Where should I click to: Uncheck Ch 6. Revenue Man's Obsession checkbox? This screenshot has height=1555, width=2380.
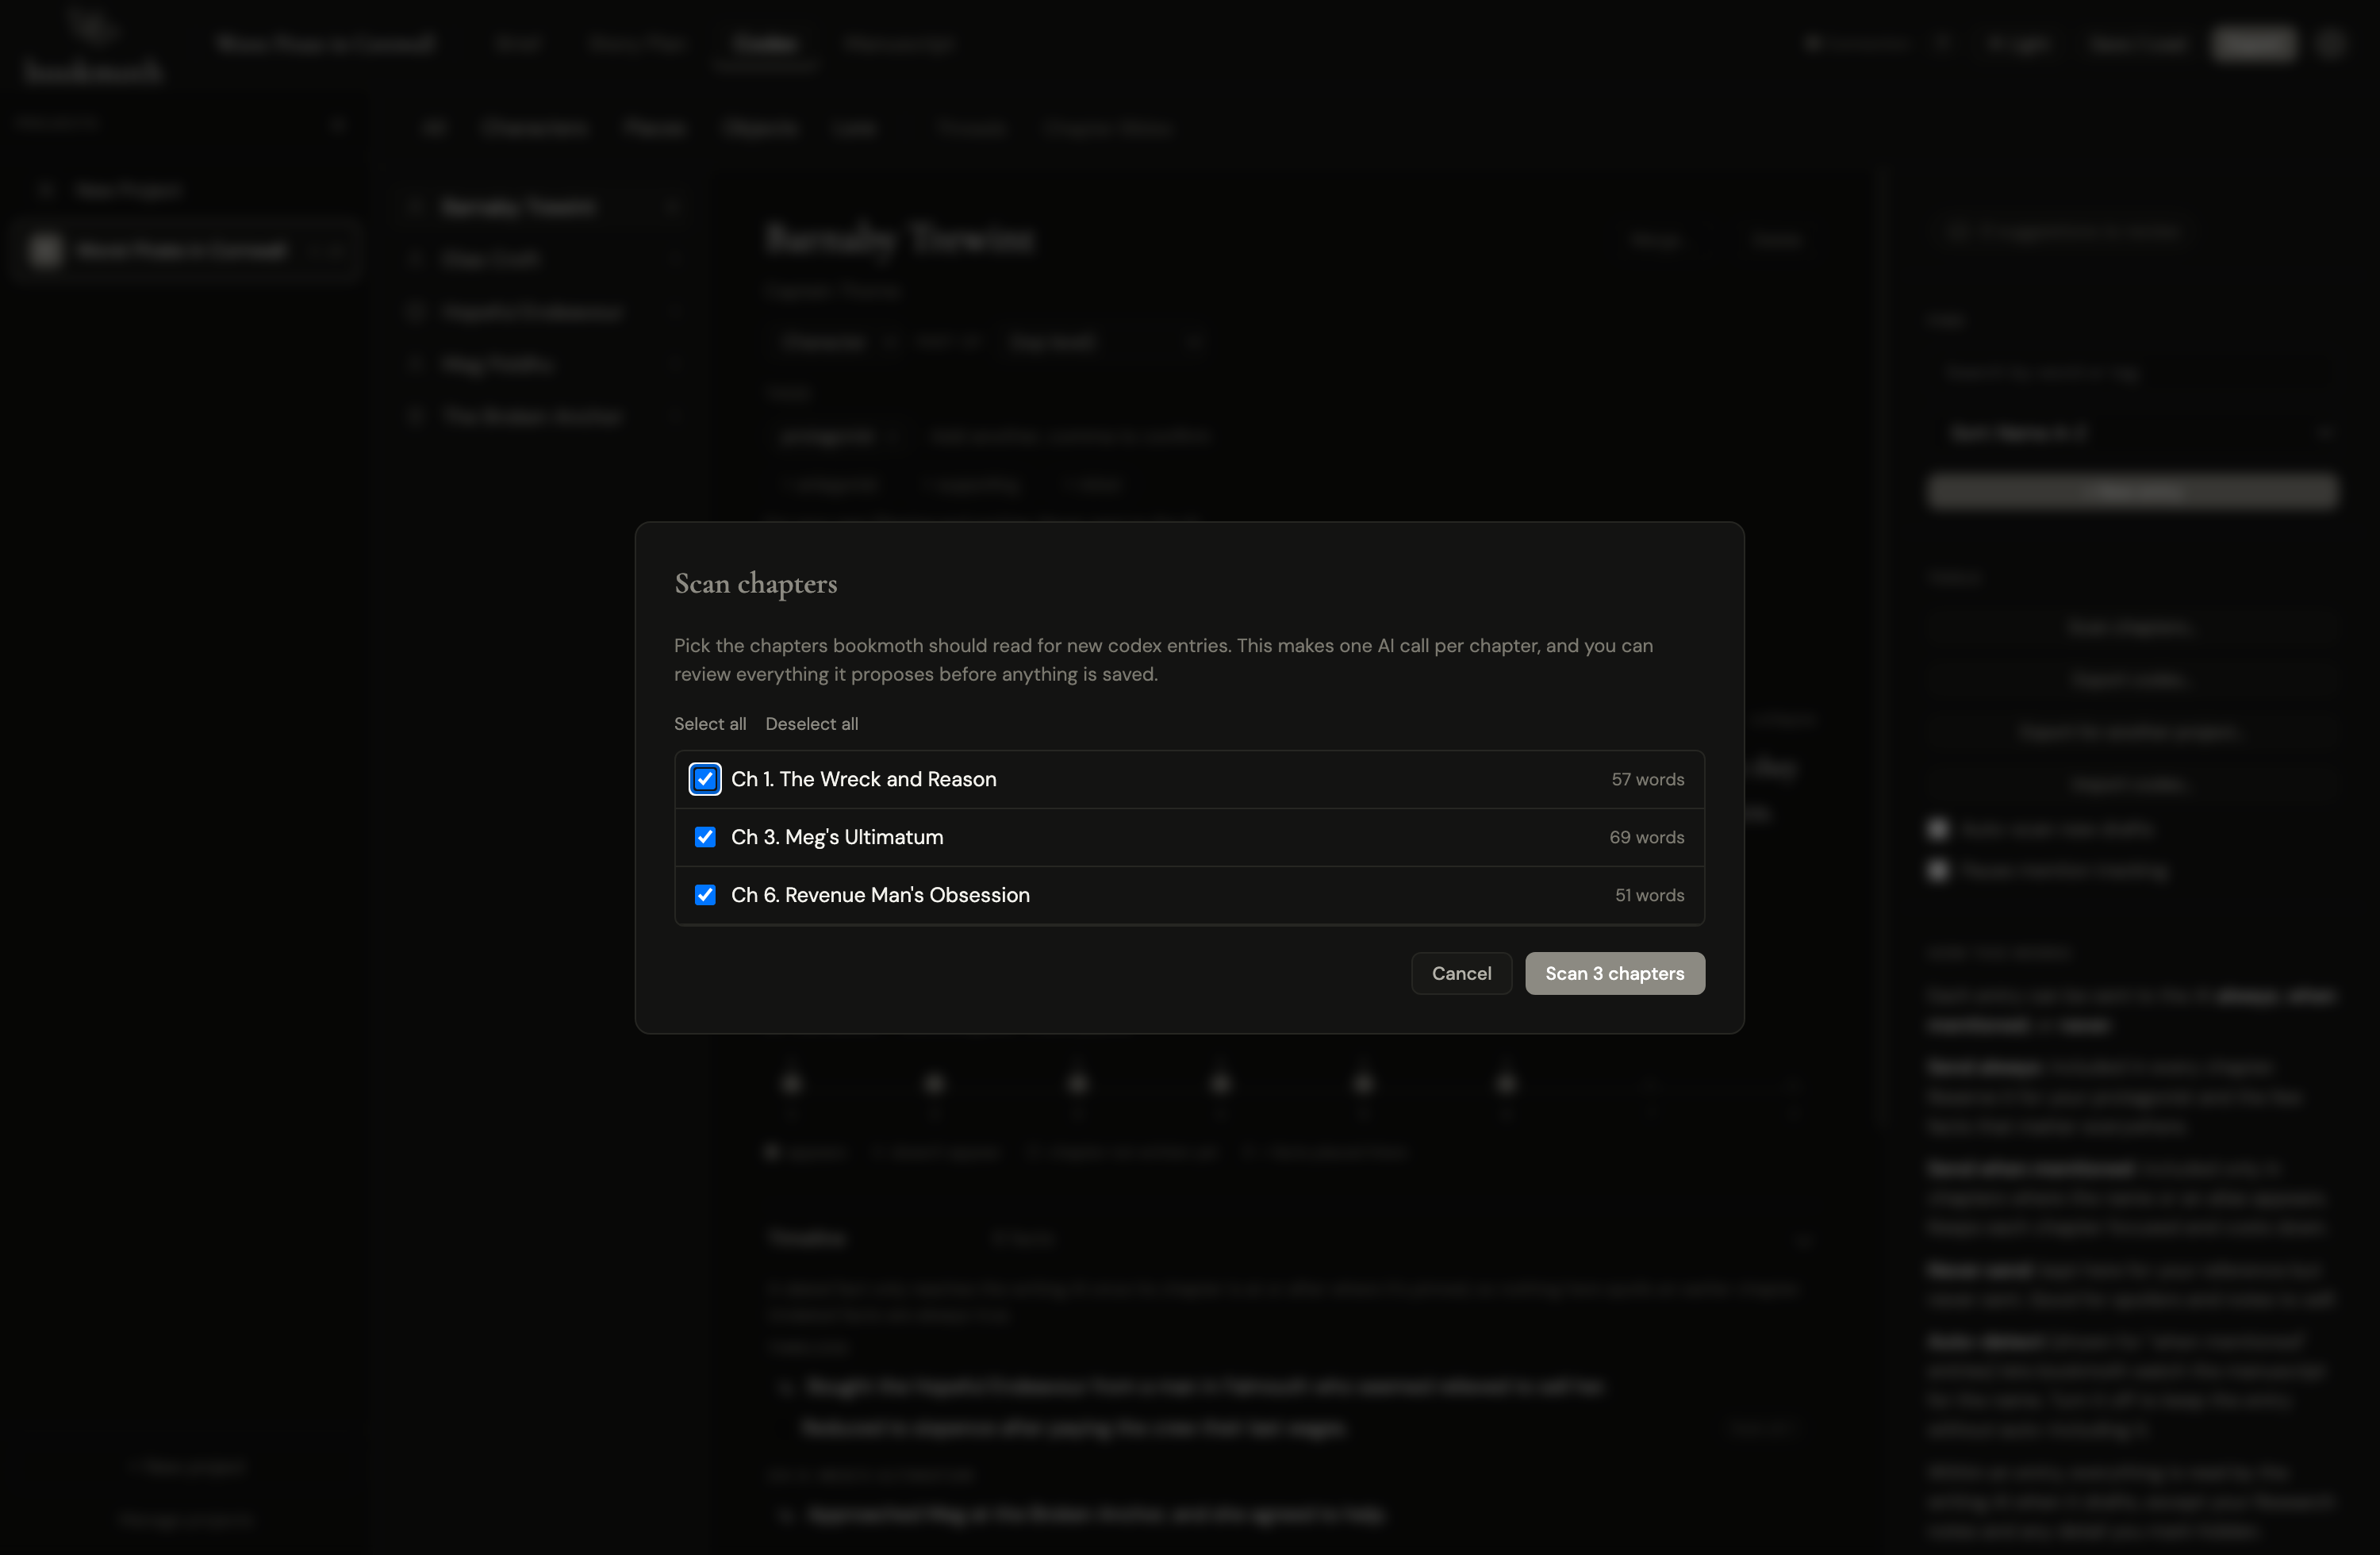(705, 895)
